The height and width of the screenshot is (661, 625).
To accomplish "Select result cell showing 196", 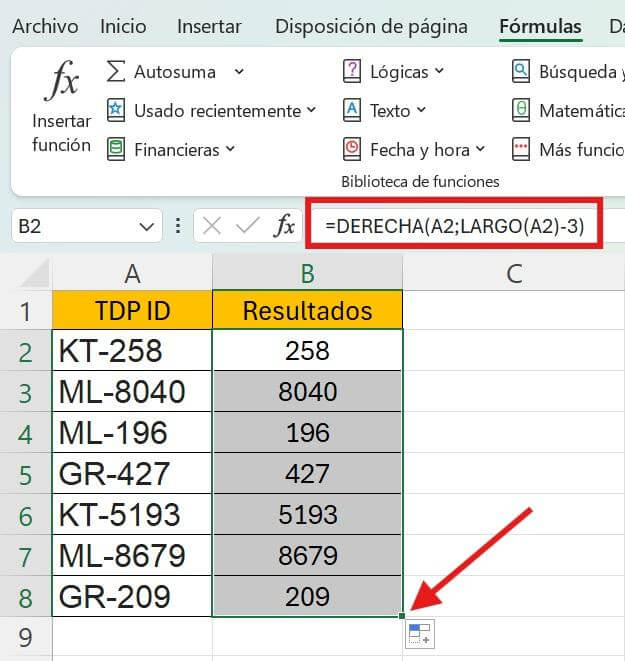I will click(308, 433).
